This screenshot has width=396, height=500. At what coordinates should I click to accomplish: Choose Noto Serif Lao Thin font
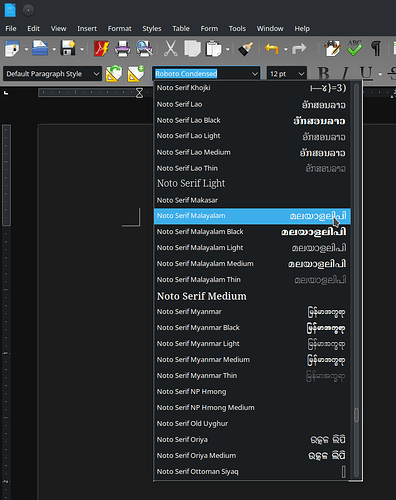[x=252, y=168]
